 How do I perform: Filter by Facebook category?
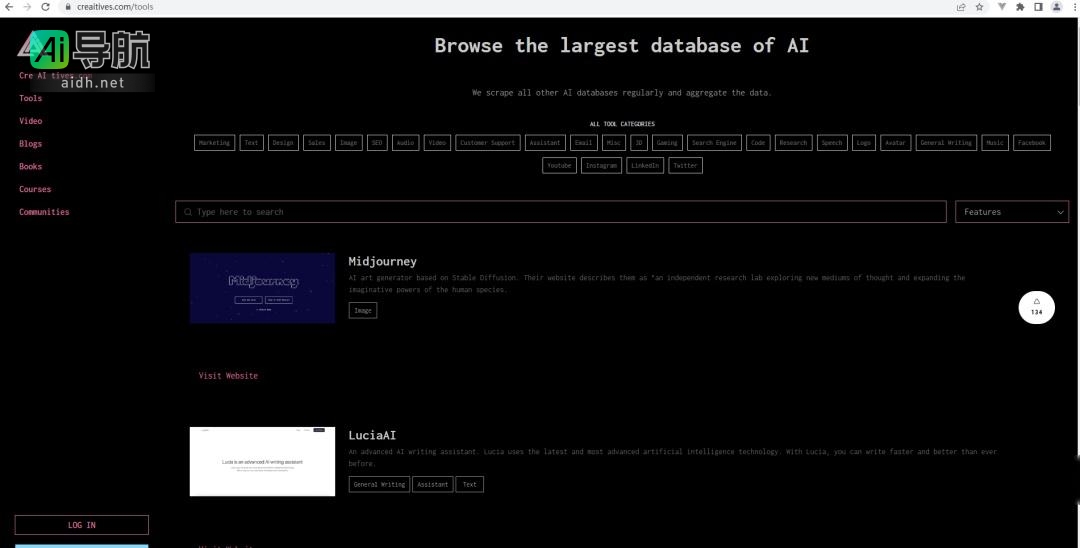click(1032, 143)
